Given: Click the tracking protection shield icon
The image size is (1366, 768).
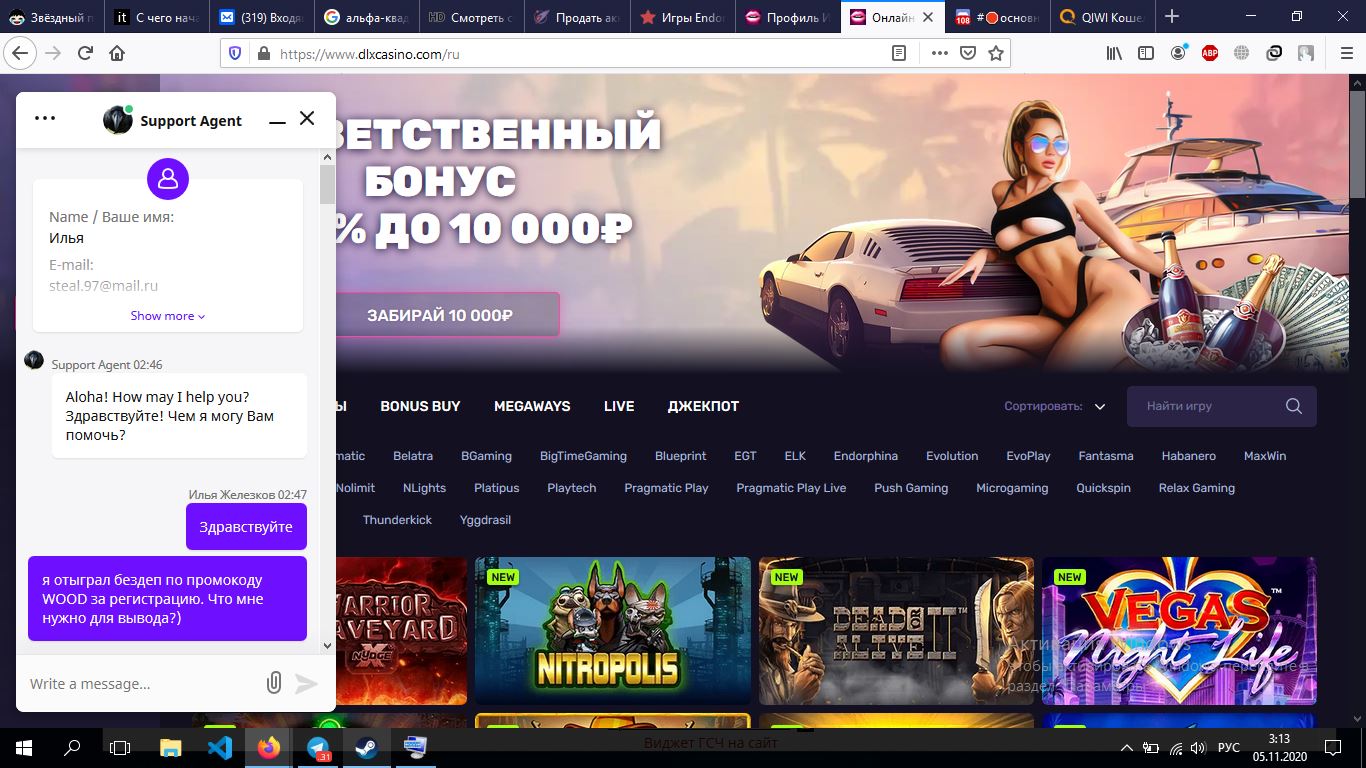Looking at the screenshot, I should click(235, 54).
